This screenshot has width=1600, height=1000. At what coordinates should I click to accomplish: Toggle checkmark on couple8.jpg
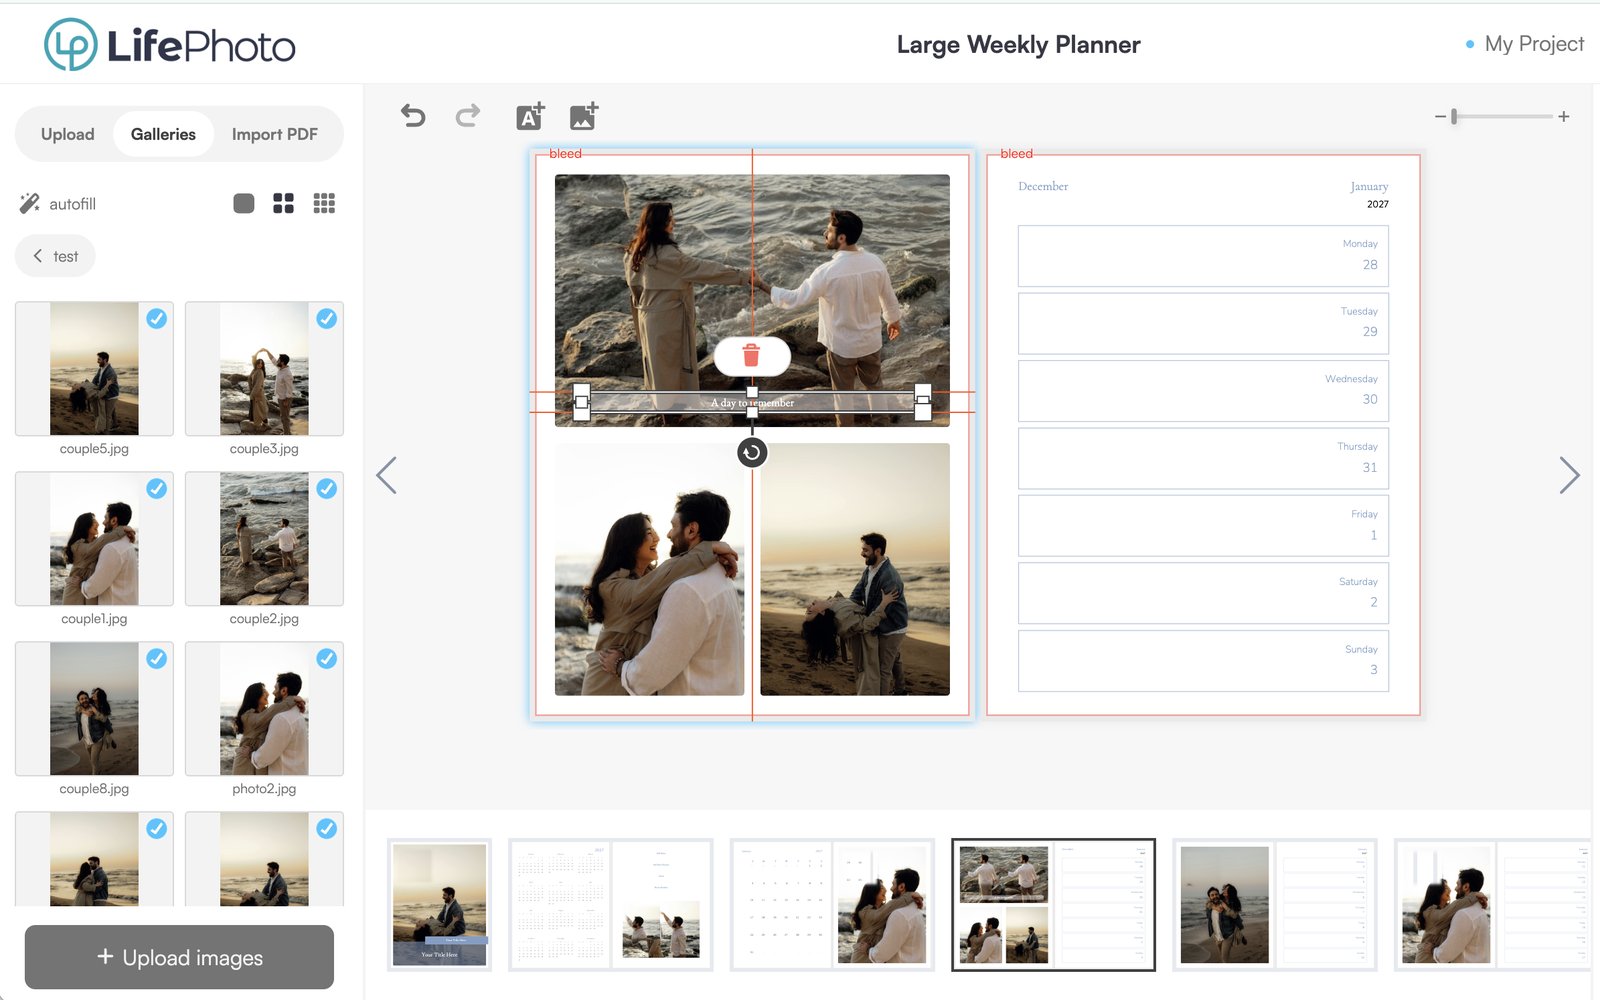(157, 658)
